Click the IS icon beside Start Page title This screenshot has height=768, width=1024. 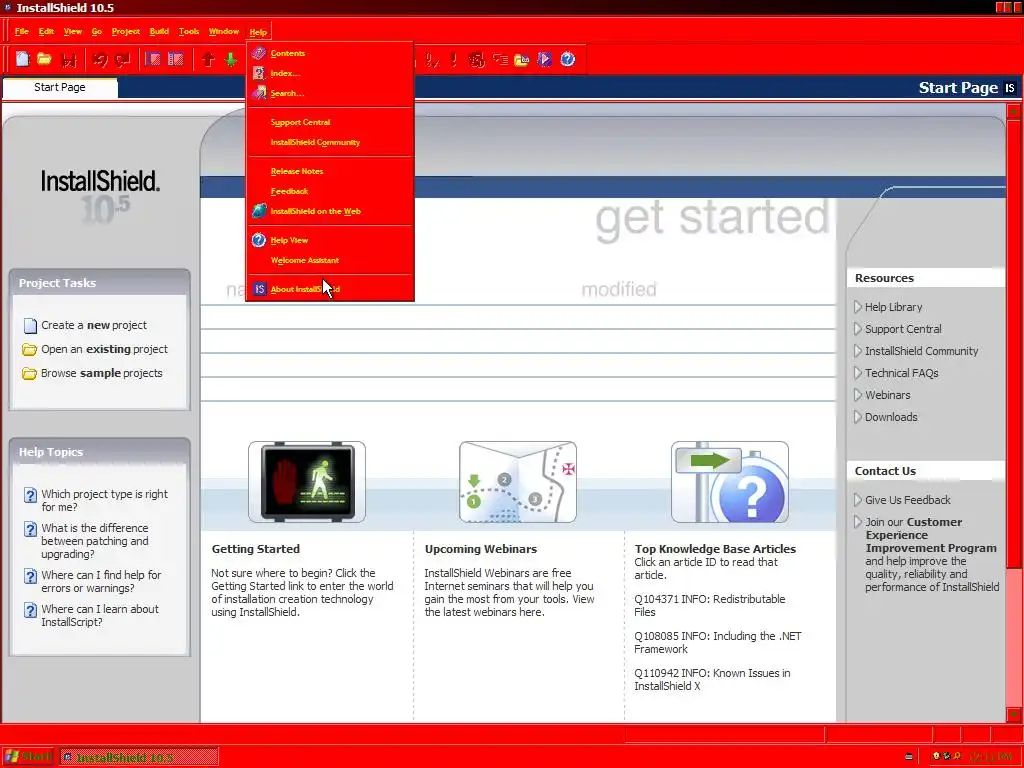(x=1010, y=88)
